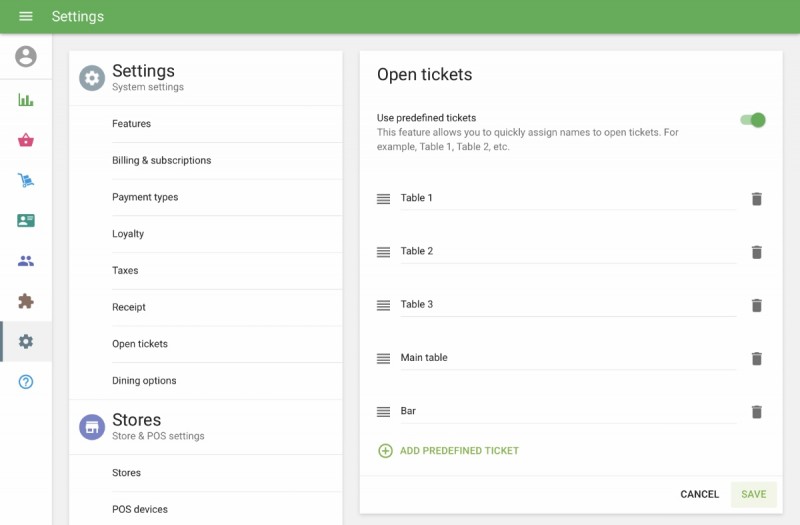Go to Billing & subscriptions
The width and height of the screenshot is (800, 525).
click(x=161, y=161)
